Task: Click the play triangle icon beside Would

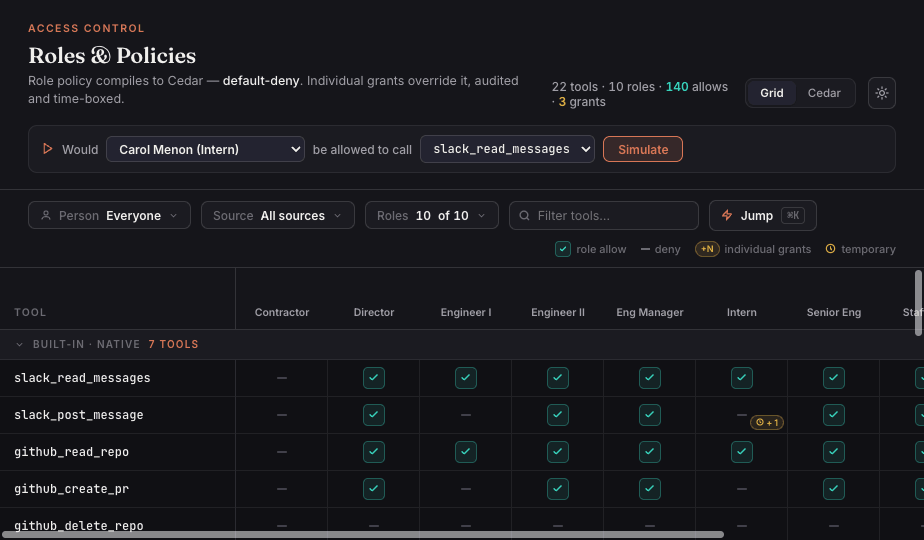Action: coord(48,149)
